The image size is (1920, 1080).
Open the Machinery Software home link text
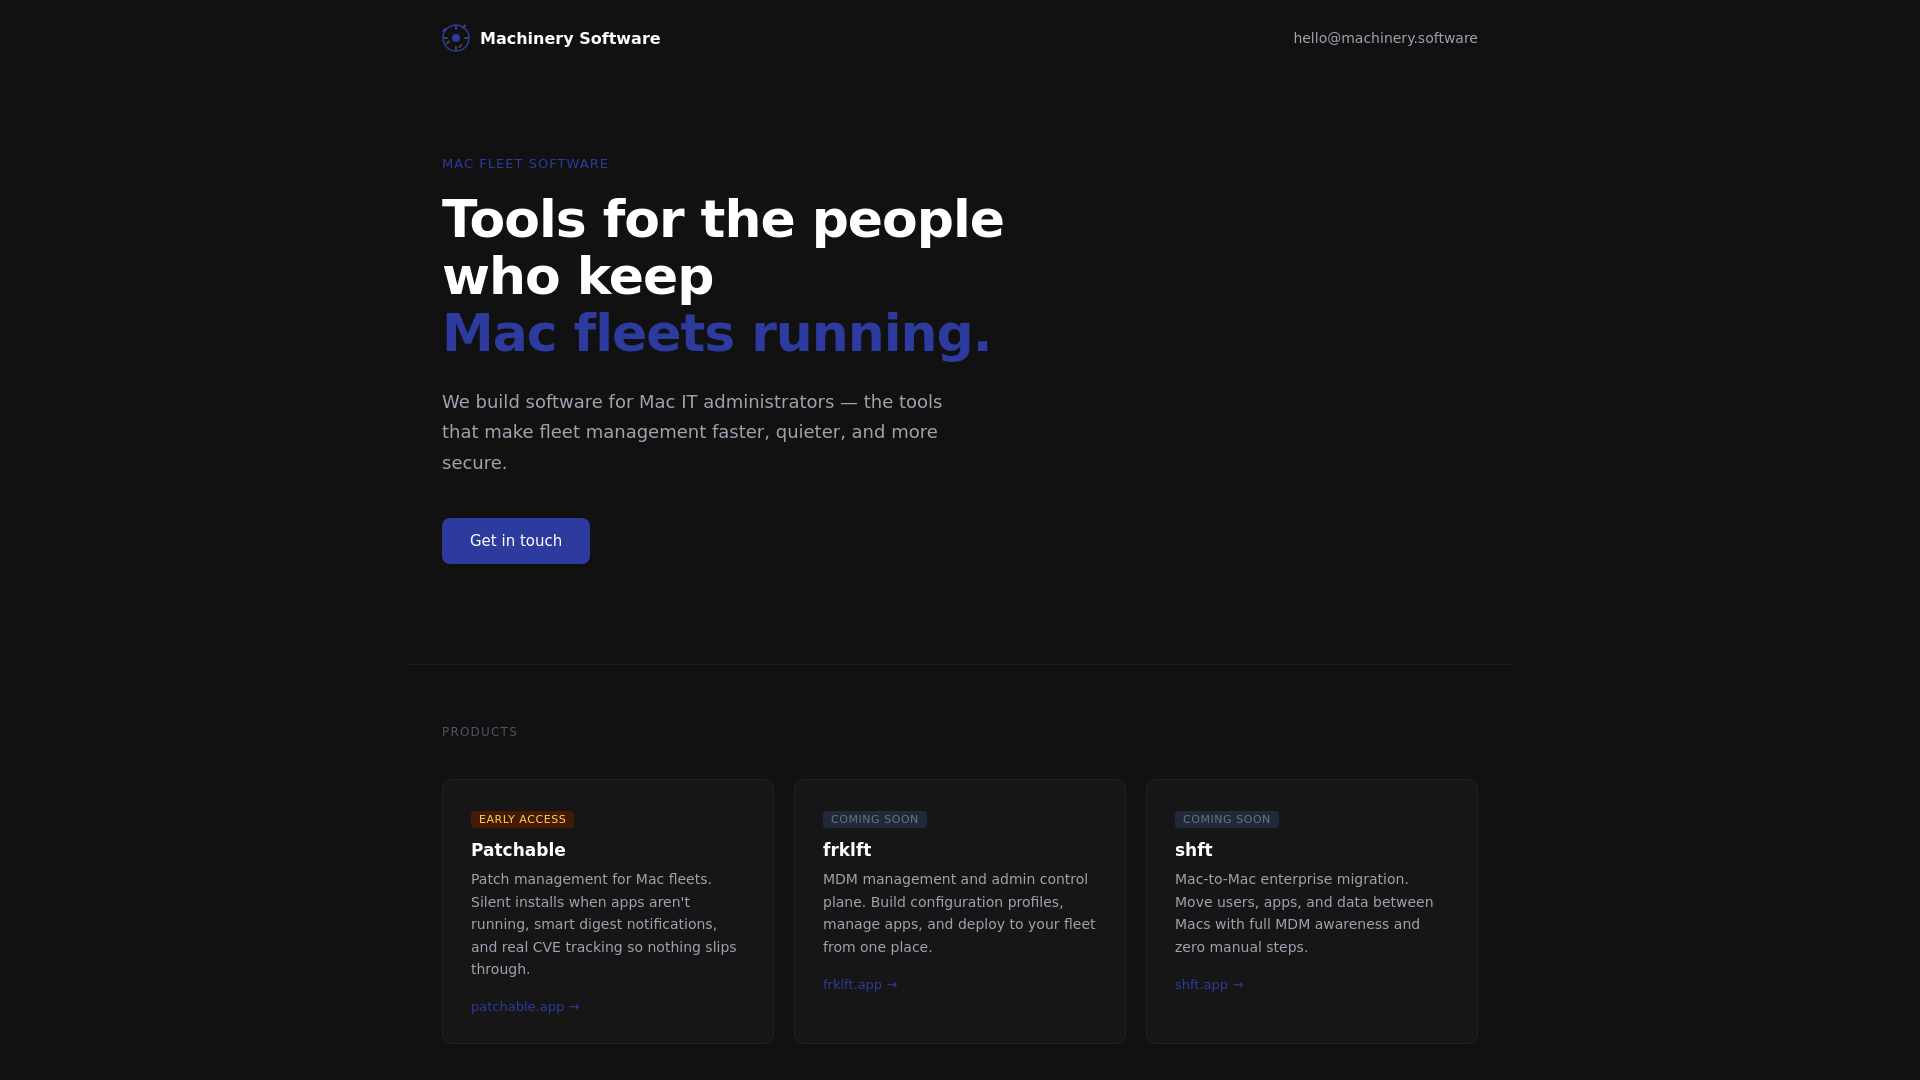point(570,38)
